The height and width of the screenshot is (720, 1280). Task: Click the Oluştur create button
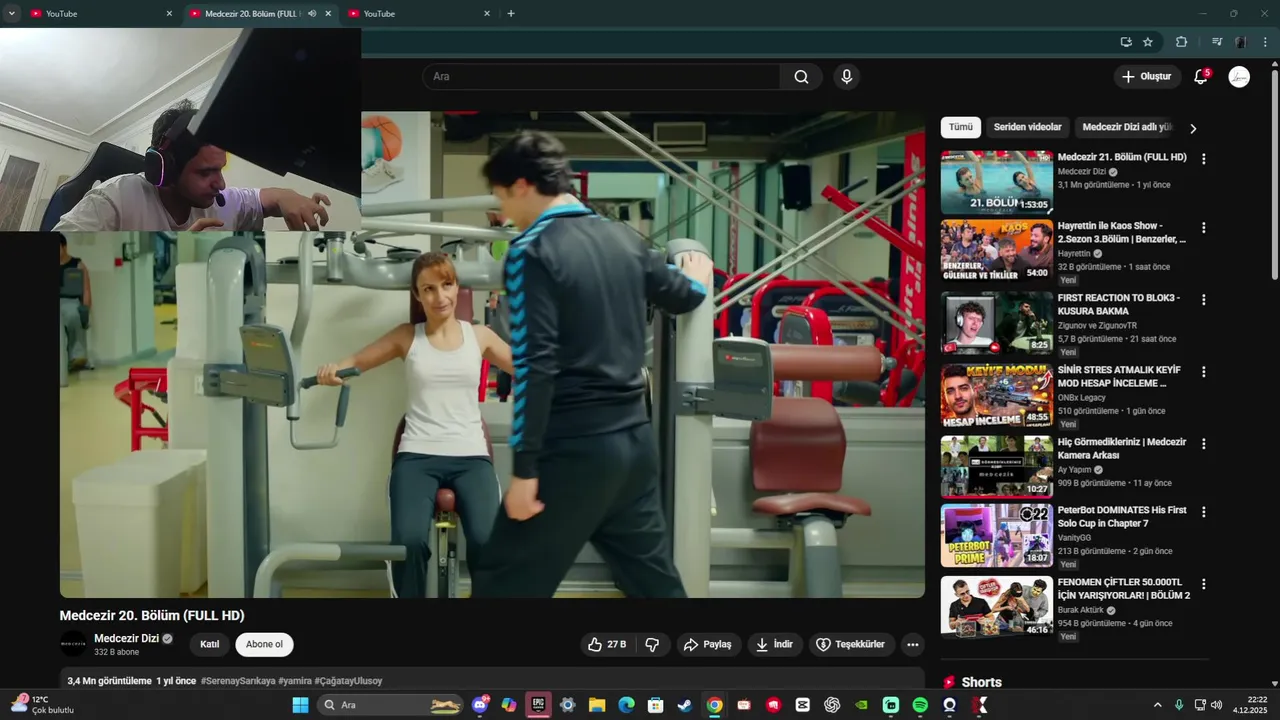[x=1146, y=77]
